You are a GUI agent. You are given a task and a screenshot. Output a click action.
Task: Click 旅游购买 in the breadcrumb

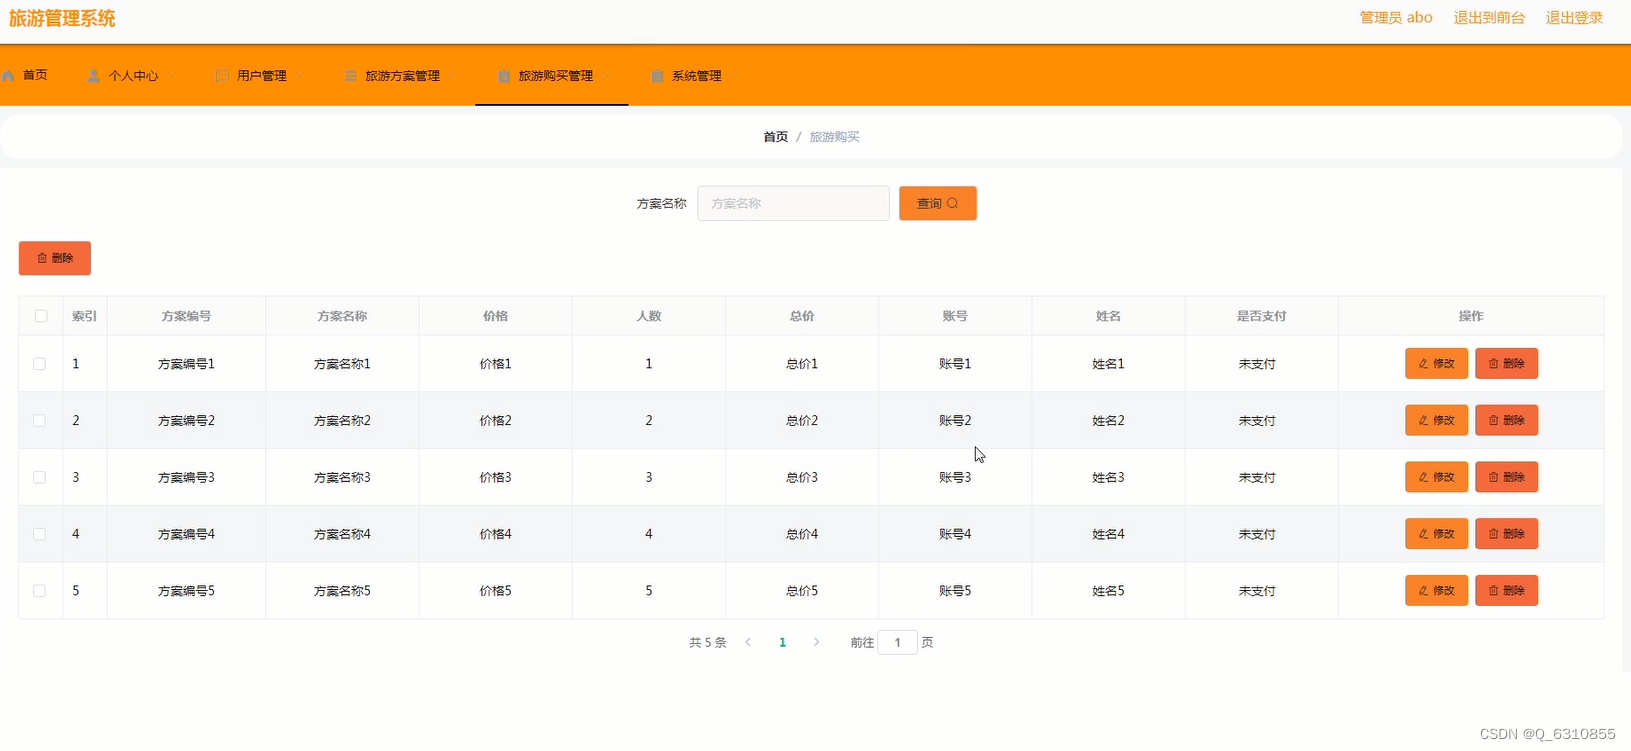(x=834, y=137)
